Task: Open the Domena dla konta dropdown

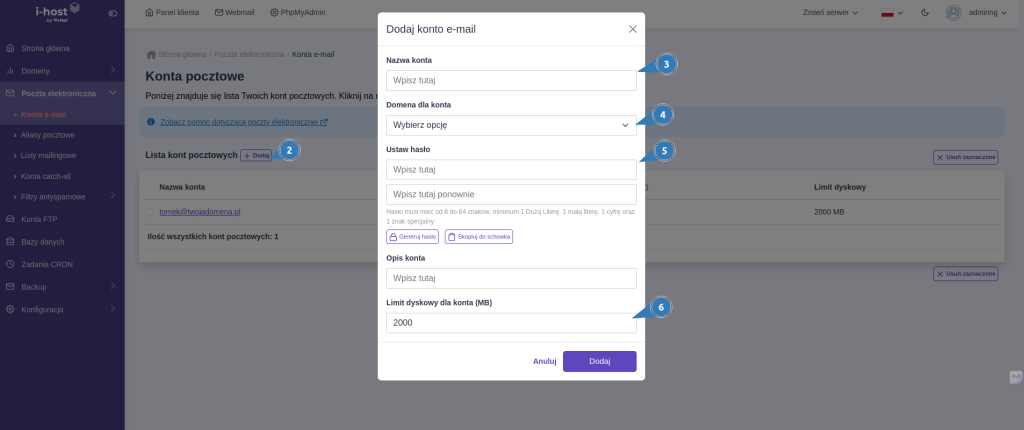Action: point(511,125)
